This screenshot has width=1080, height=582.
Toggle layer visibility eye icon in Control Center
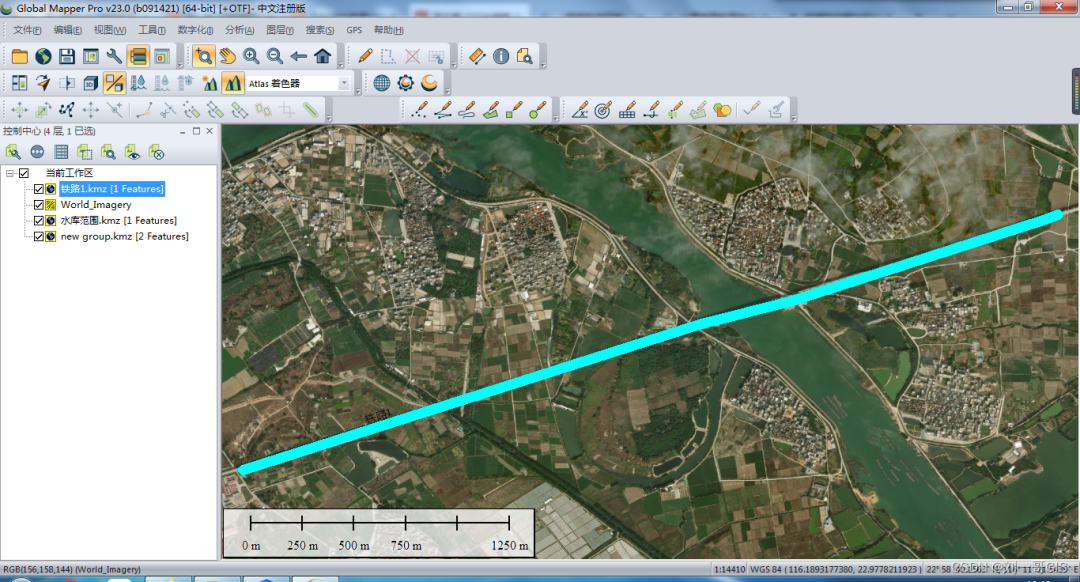[132, 152]
